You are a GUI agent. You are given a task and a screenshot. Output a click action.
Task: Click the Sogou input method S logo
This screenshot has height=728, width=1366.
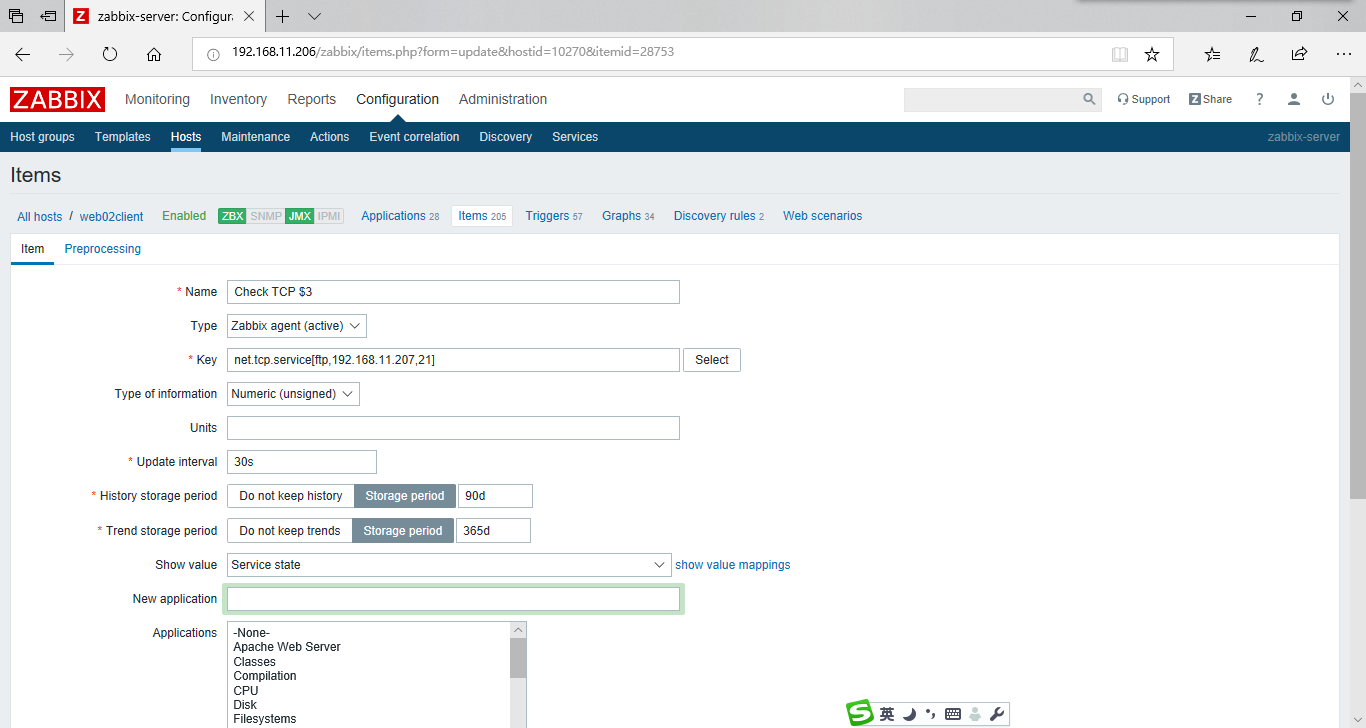(860, 713)
